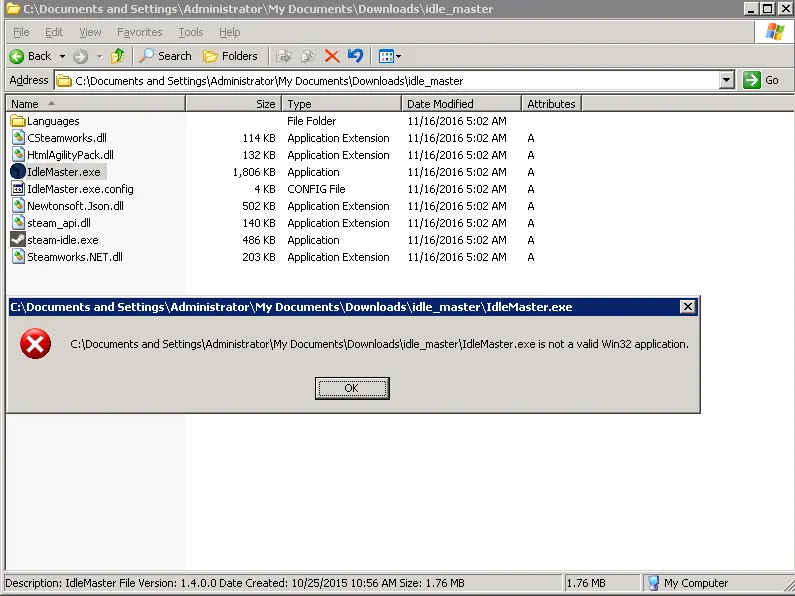The height and width of the screenshot is (596, 795).
Task: Select the Languages folder icon
Action: click(x=18, y=121)
